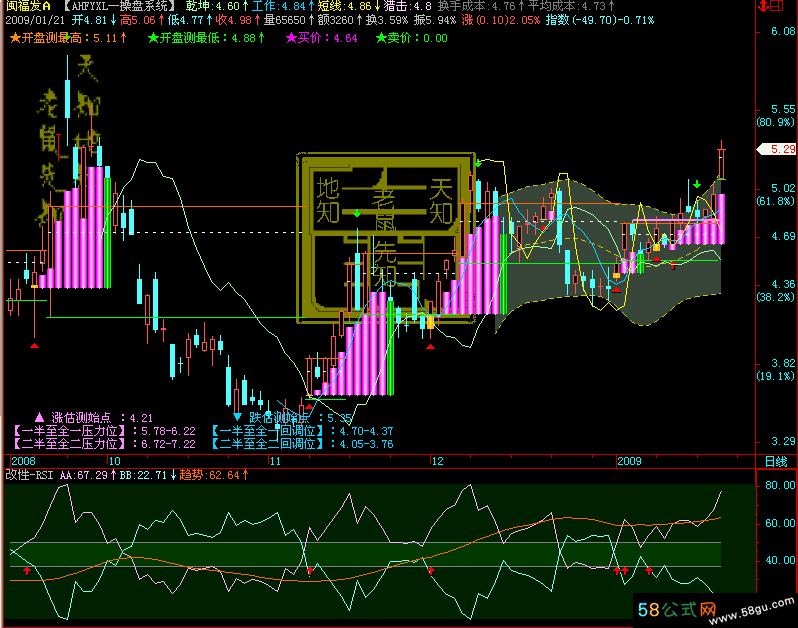Click the blue triangle beside 跌估测始点
798x628 pixels.
pyautogui.click(x=237, y=417)
